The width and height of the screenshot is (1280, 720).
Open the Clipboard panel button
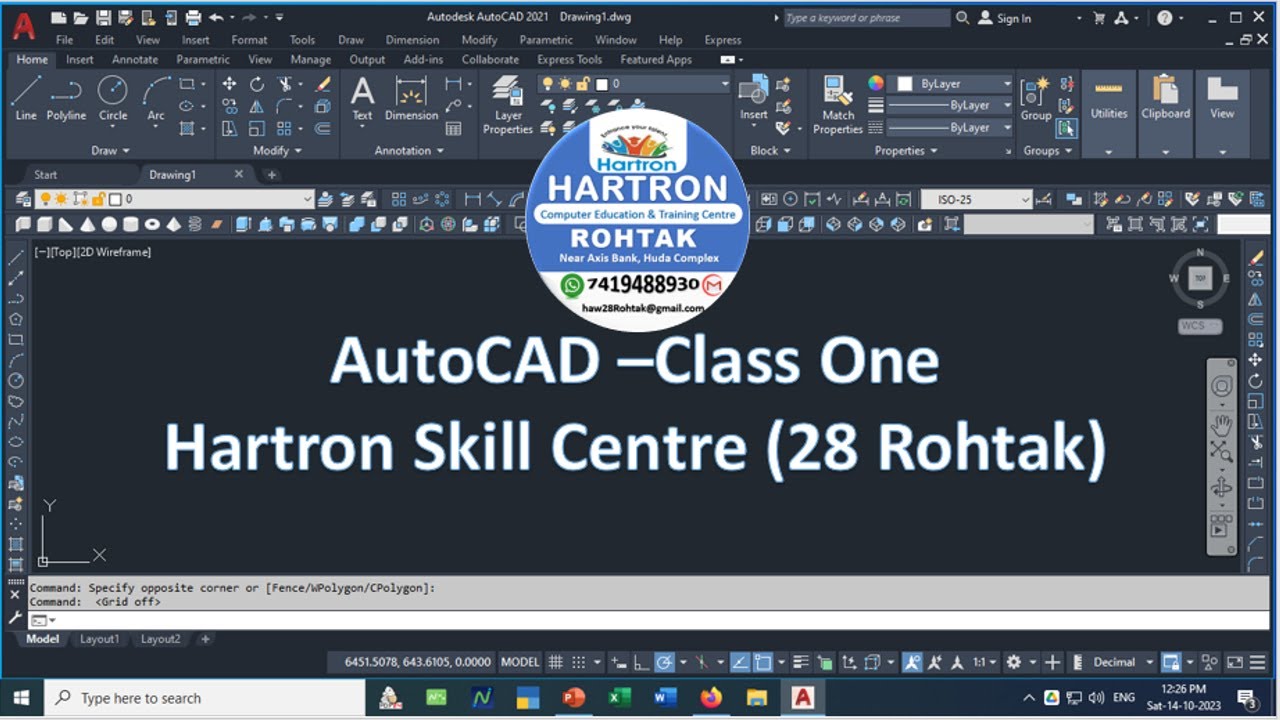click(x=1166, y=113)
